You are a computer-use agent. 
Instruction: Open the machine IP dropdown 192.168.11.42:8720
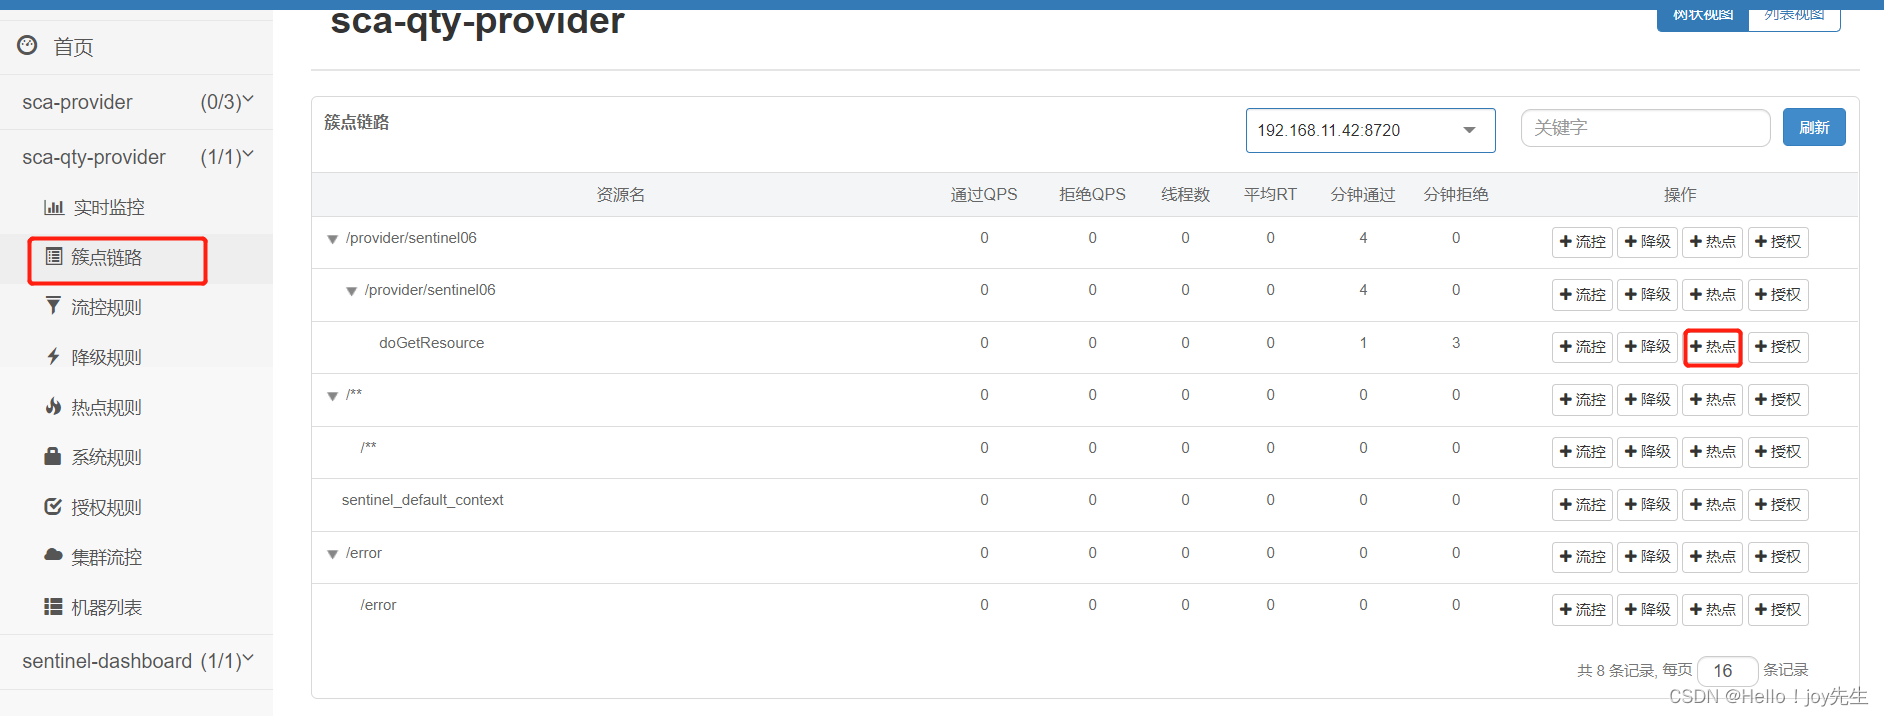[1370, 130]
